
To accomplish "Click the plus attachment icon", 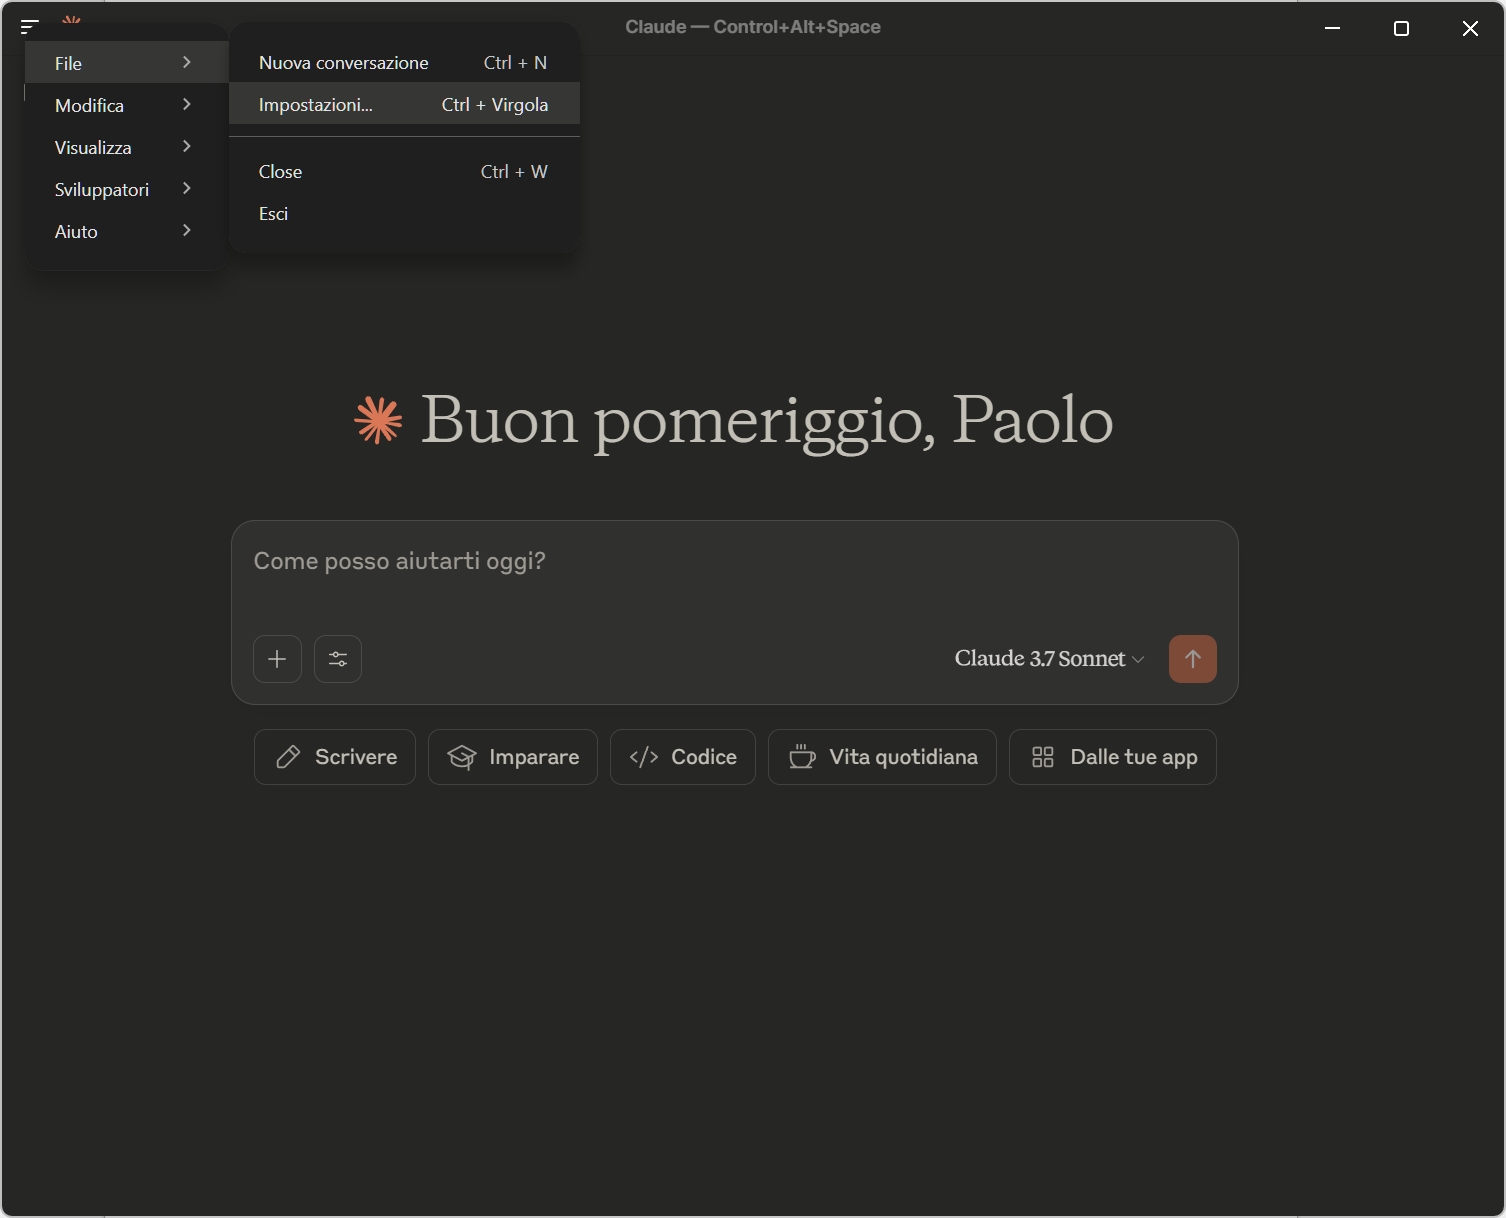I will 277,659.
